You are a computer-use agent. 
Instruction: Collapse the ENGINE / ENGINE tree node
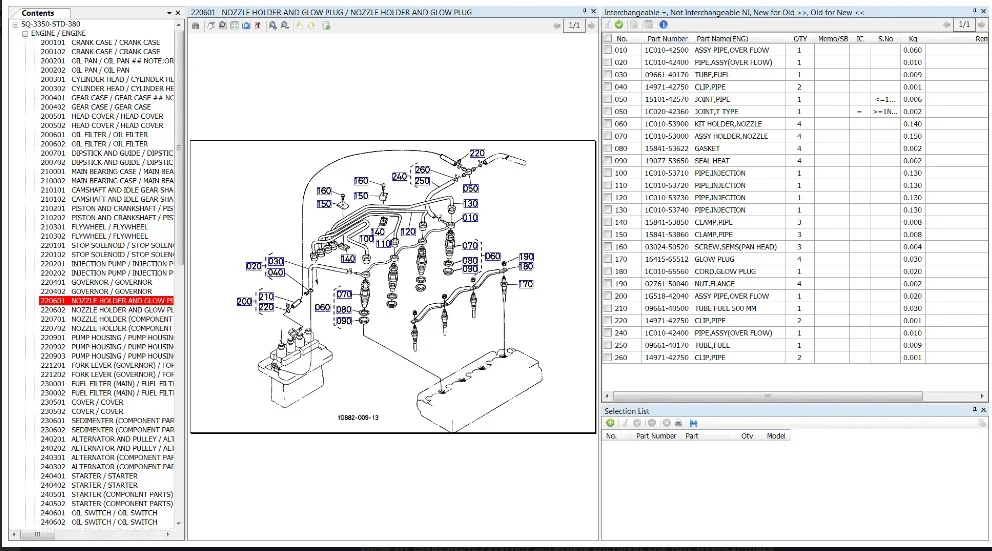click(25, 33)
